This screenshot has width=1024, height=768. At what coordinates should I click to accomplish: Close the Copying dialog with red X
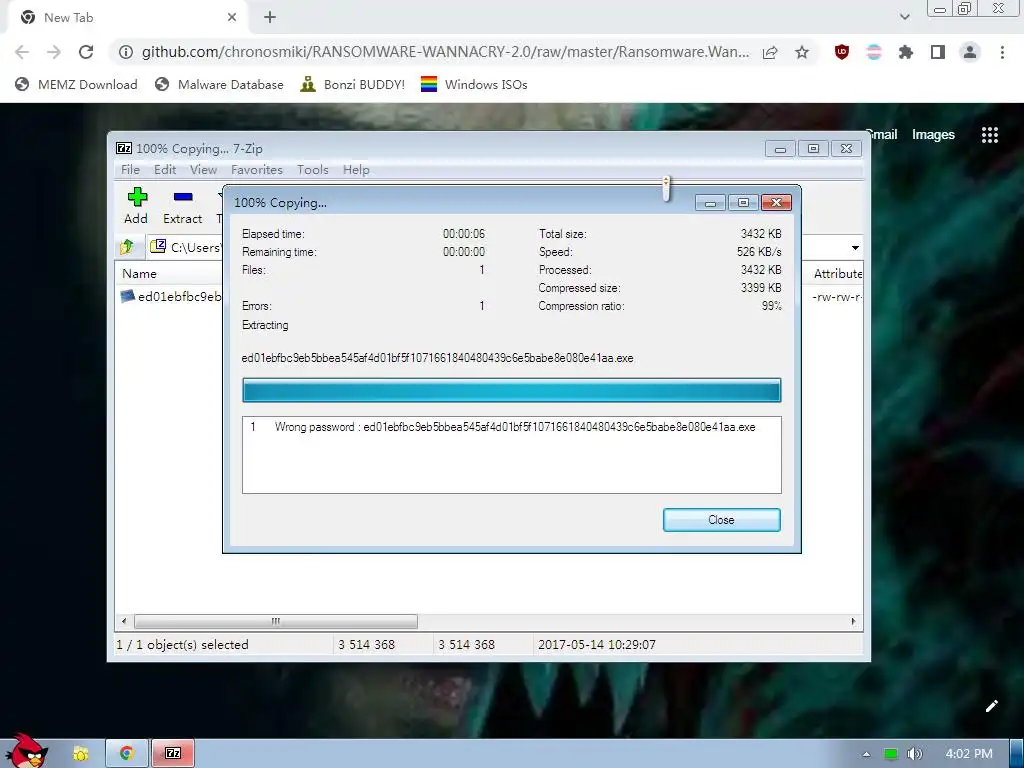coord(776,202)
